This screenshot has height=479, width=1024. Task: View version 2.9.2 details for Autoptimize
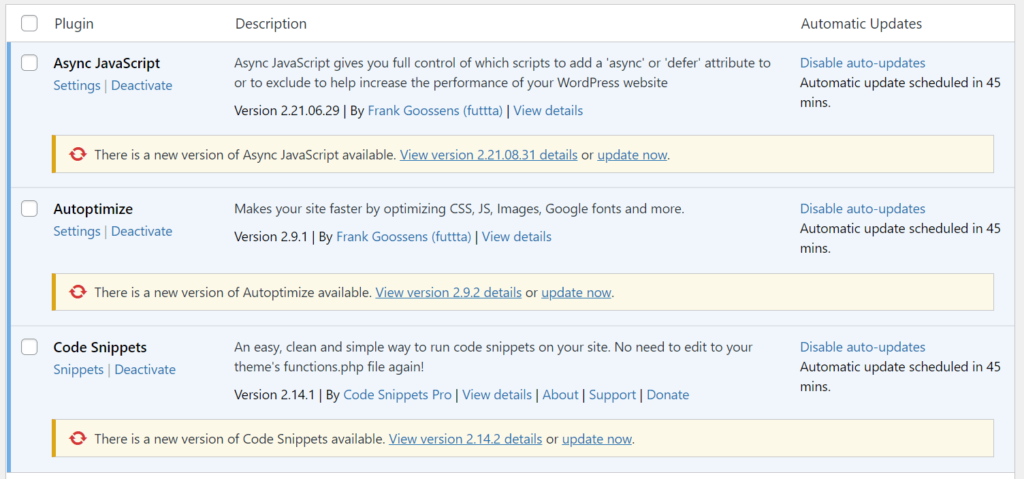point(448,293)
